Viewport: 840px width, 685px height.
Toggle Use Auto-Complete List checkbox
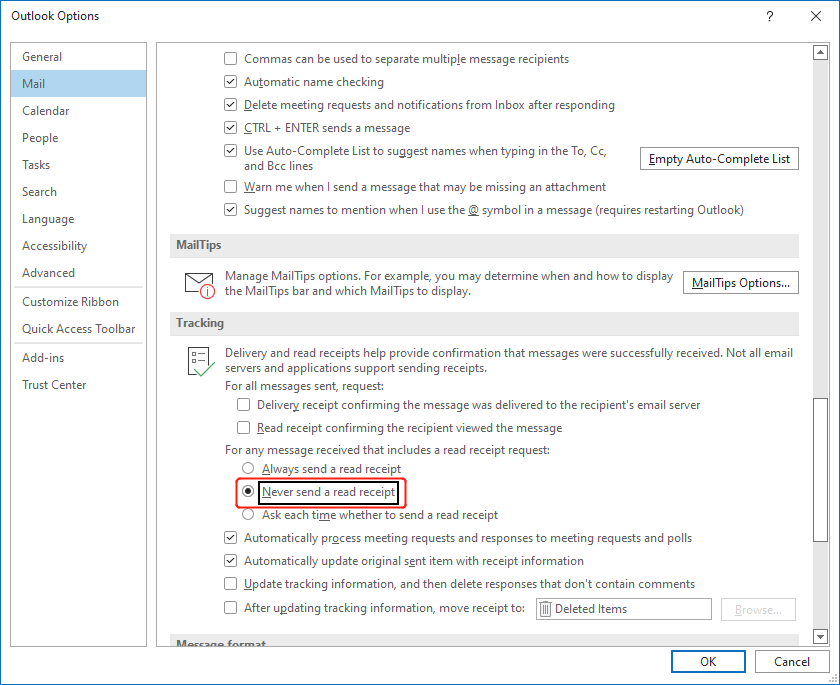coord(230,150)
